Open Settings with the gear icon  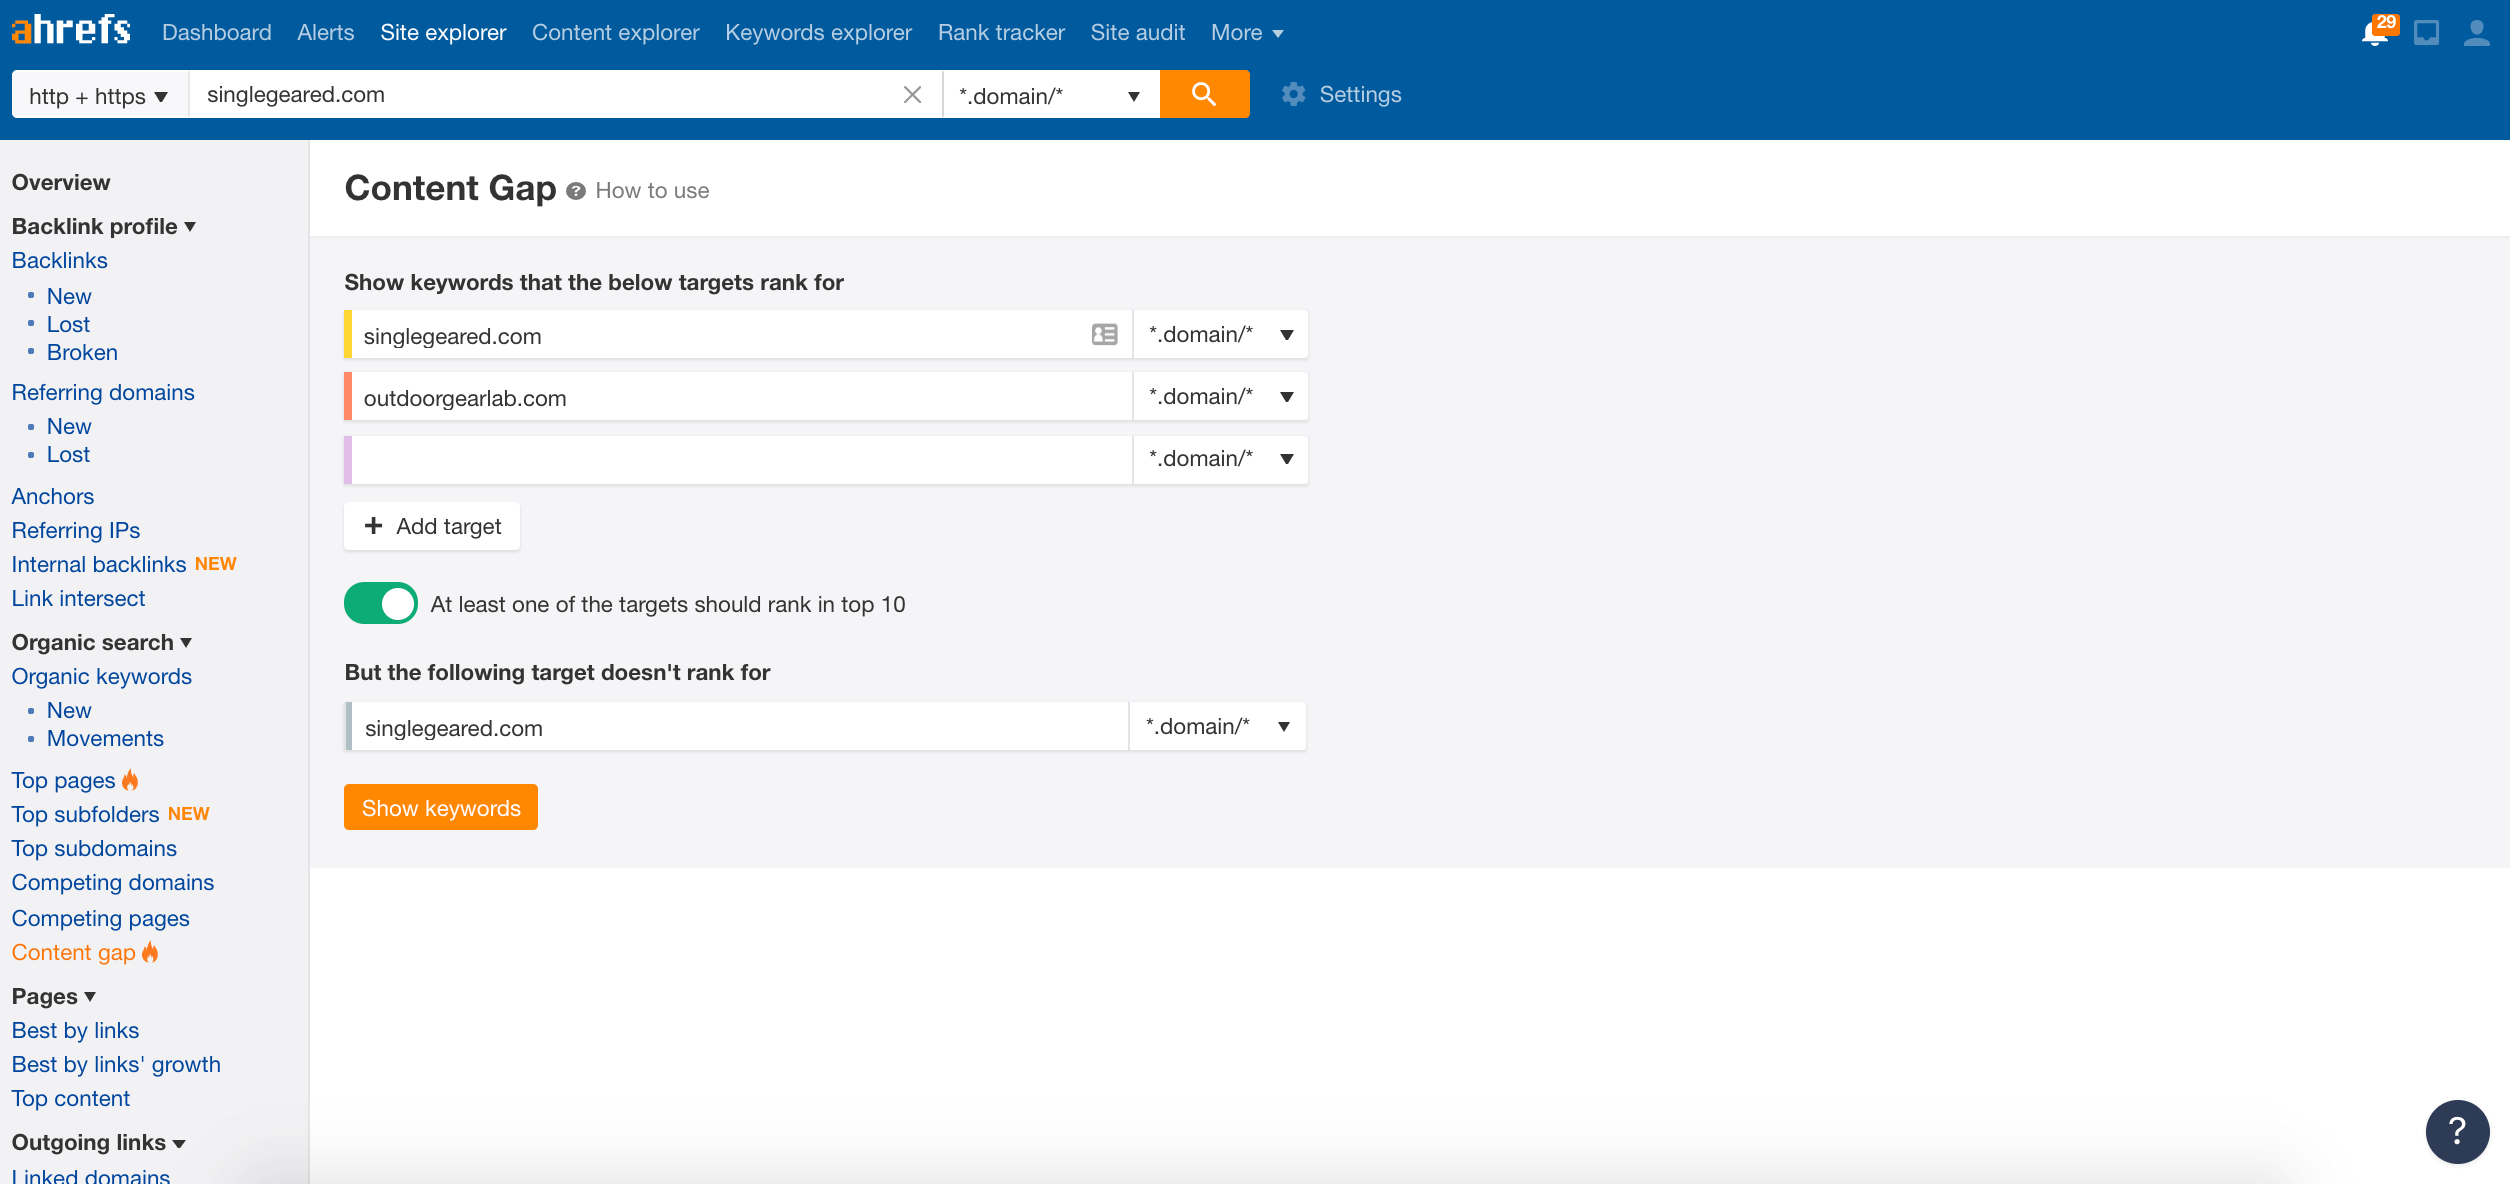[1294, 94]
